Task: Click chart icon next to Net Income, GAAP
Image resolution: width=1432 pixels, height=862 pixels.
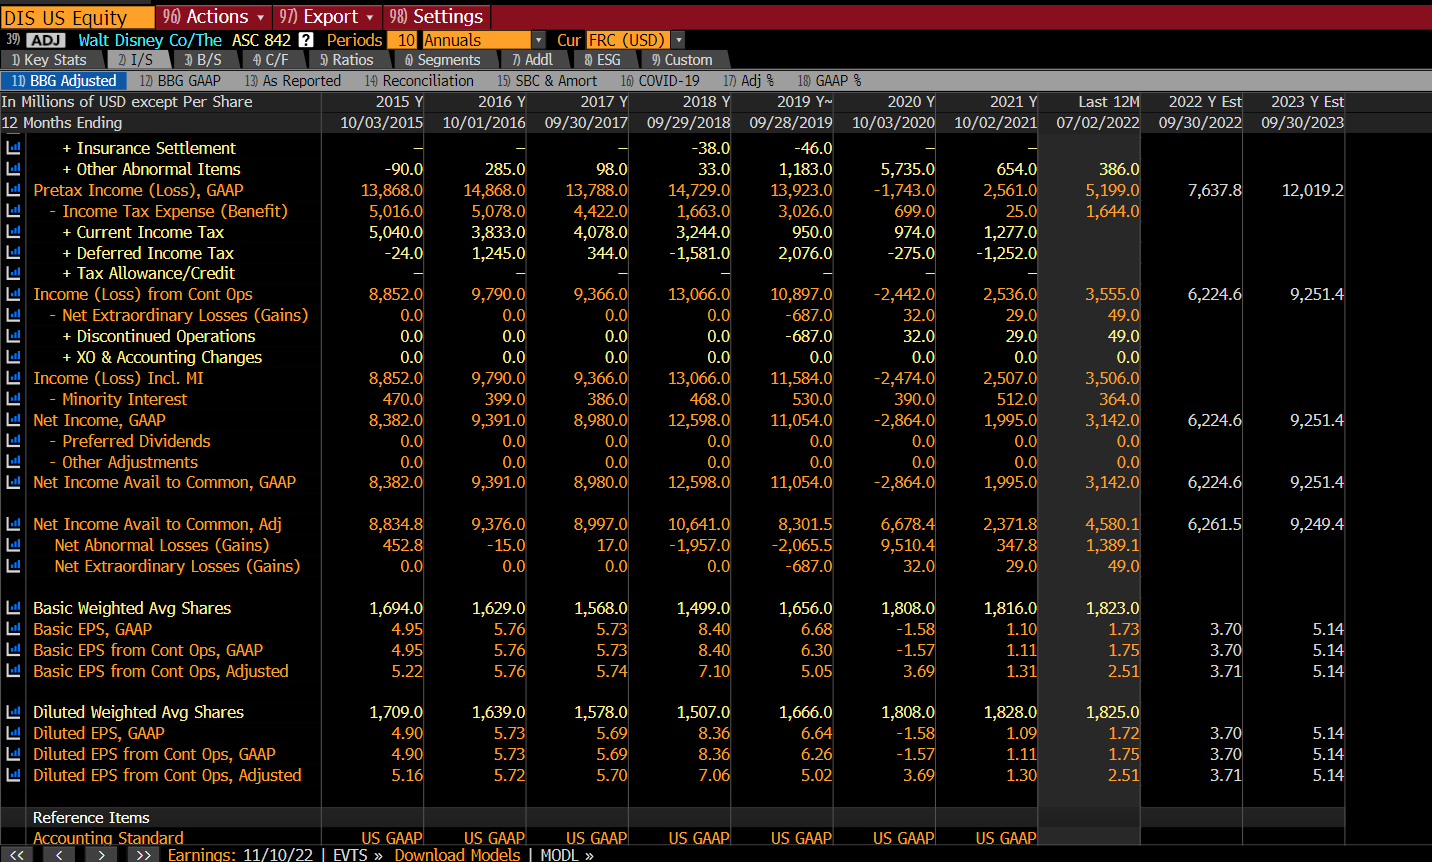Action: [13, 420]
